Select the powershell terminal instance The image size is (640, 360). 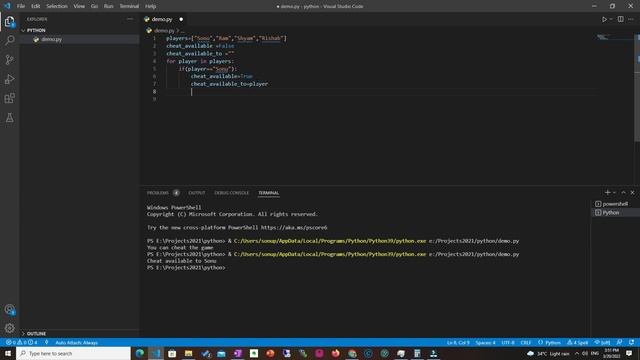[615, 204]
